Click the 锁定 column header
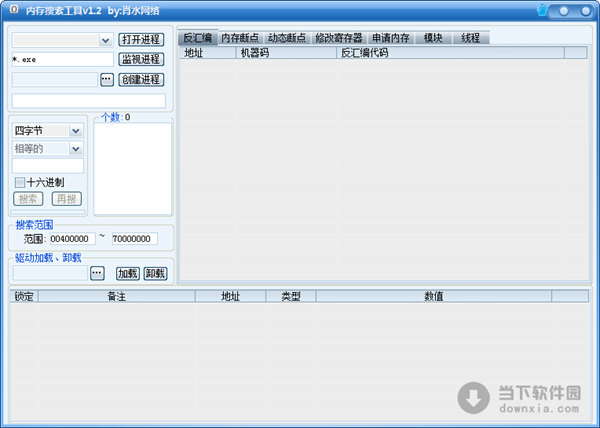Screen dimensions: 600x428 pos(24,296)
